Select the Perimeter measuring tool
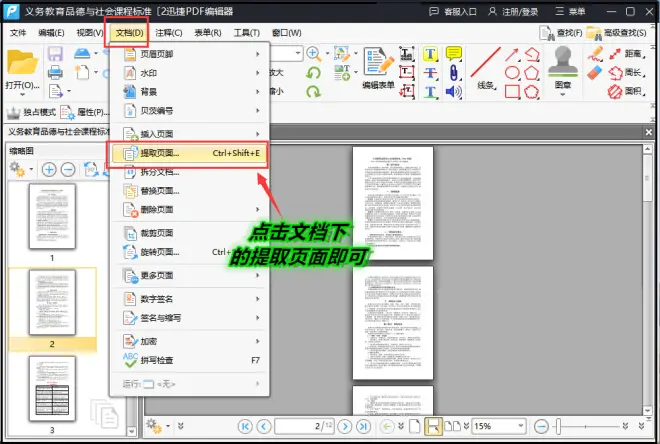The width and height of the screenshot is (660, 444). coord(627,73)
